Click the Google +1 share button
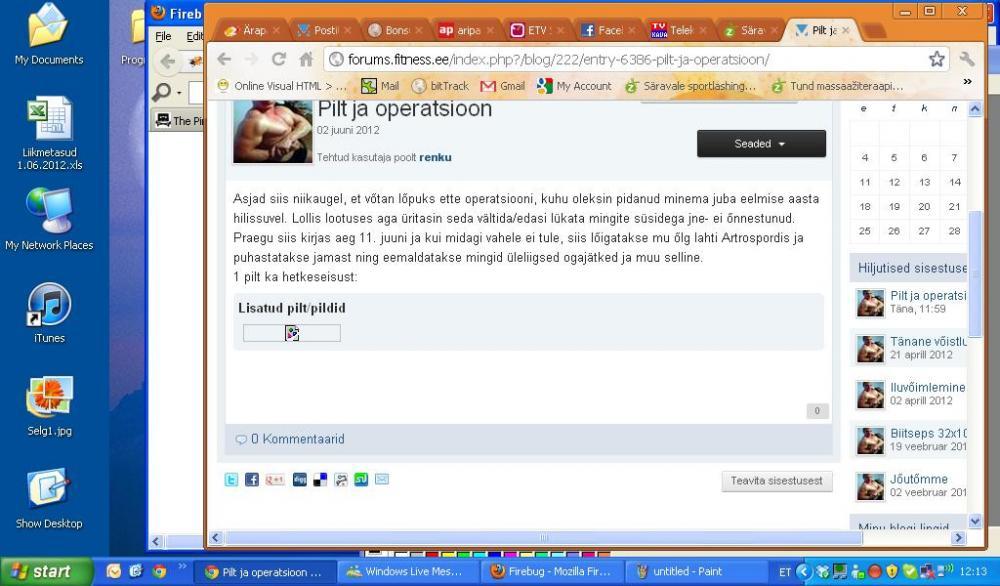The image size is (1000, 586). (274, 480)
